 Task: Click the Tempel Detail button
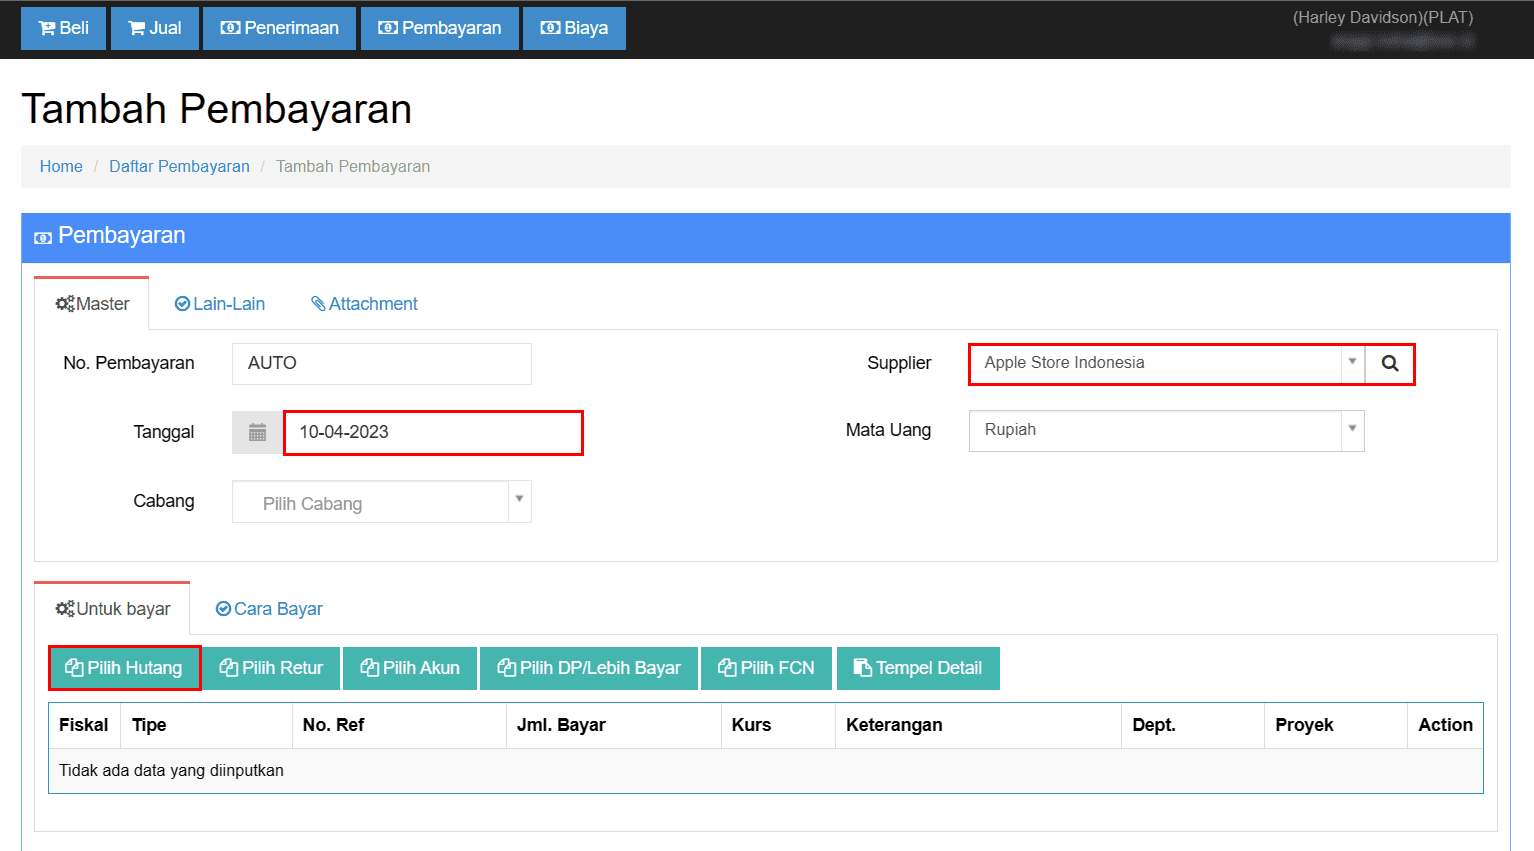click(x=918, y=668)
